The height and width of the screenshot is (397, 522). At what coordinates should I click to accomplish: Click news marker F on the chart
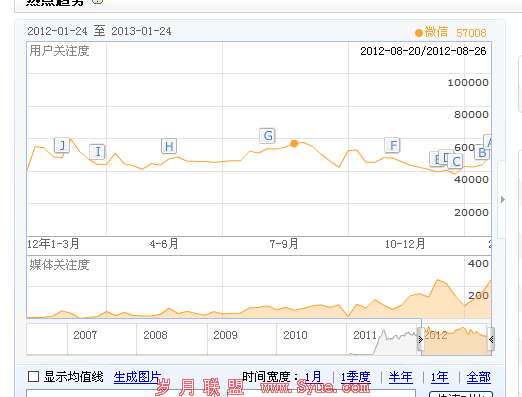click(x=393, y=145)
